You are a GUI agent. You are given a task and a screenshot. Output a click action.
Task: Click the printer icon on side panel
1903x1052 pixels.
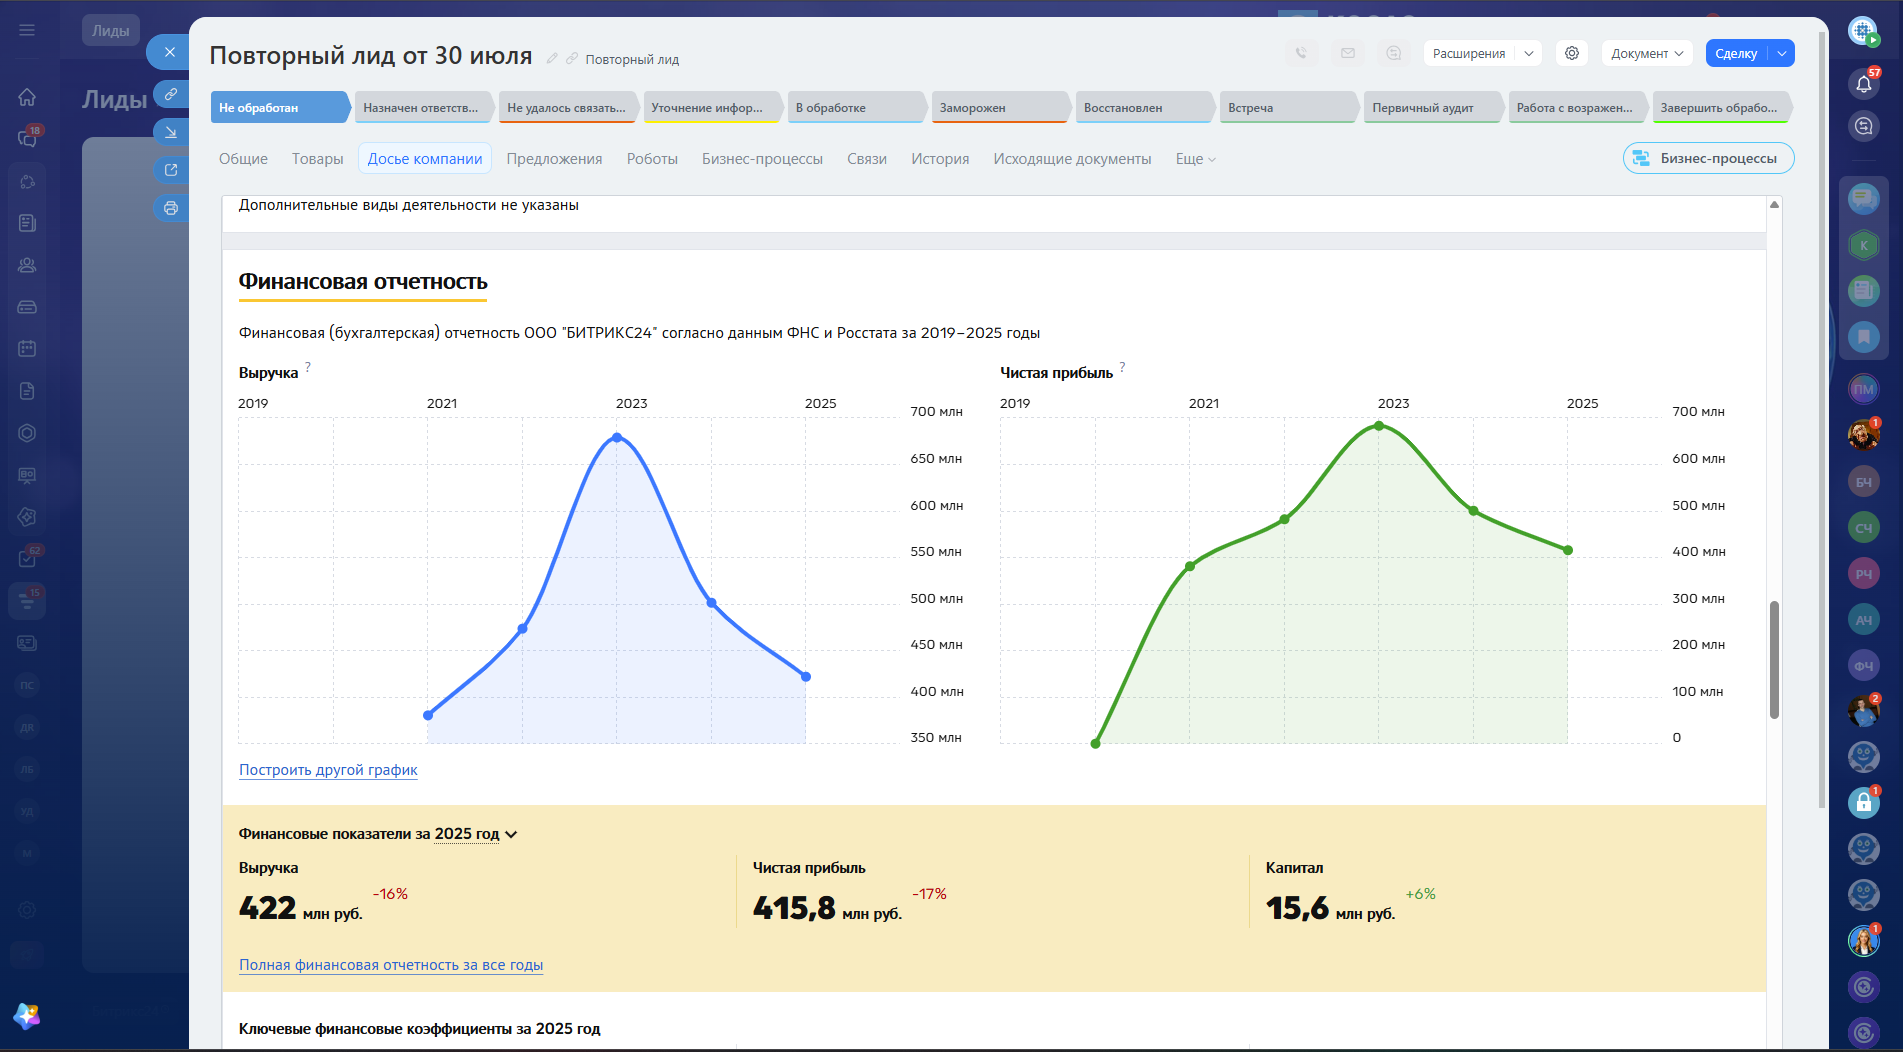coord(171,208)
